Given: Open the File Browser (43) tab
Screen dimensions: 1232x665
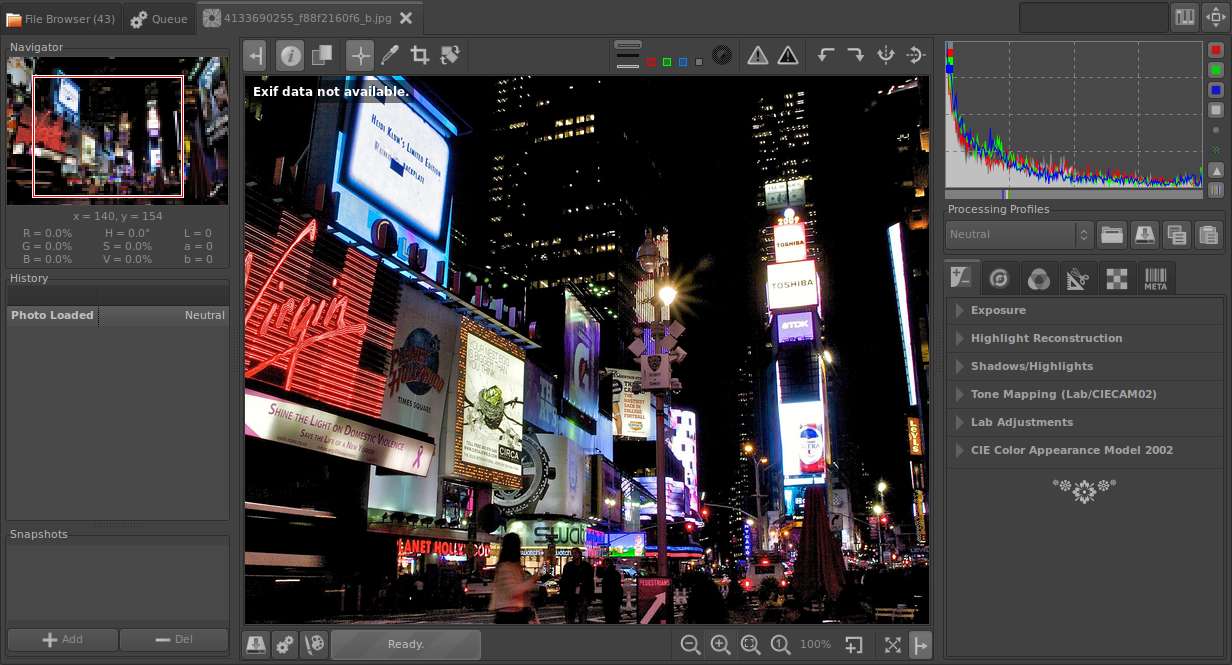Looking at the screenshot, I should point(61,18).
